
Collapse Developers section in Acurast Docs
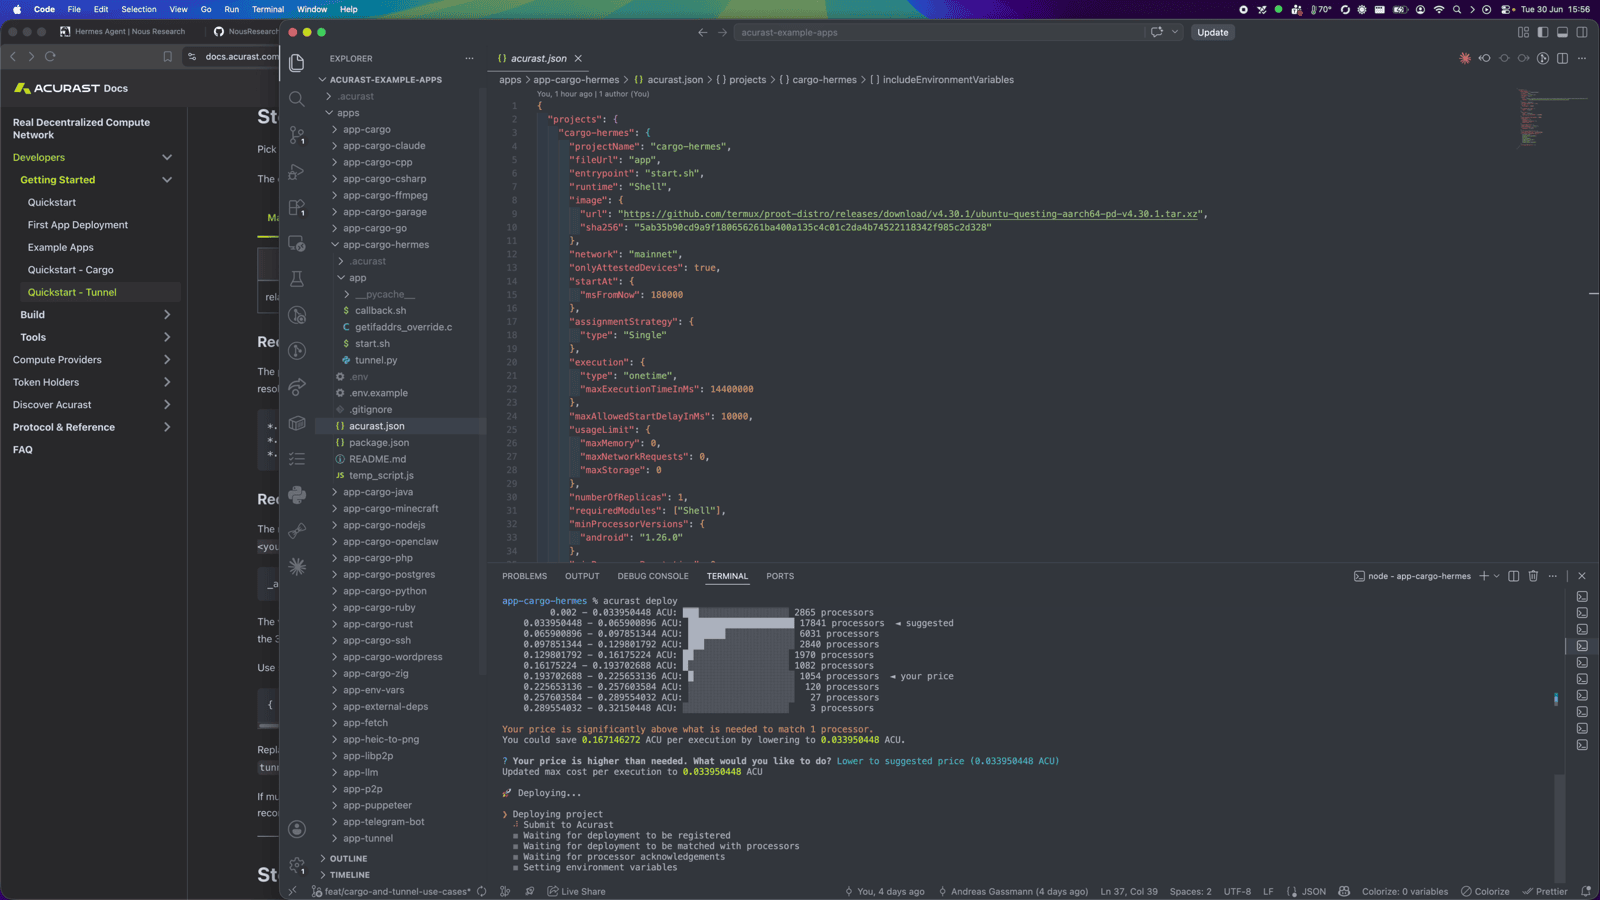click(x=167, y=158)
